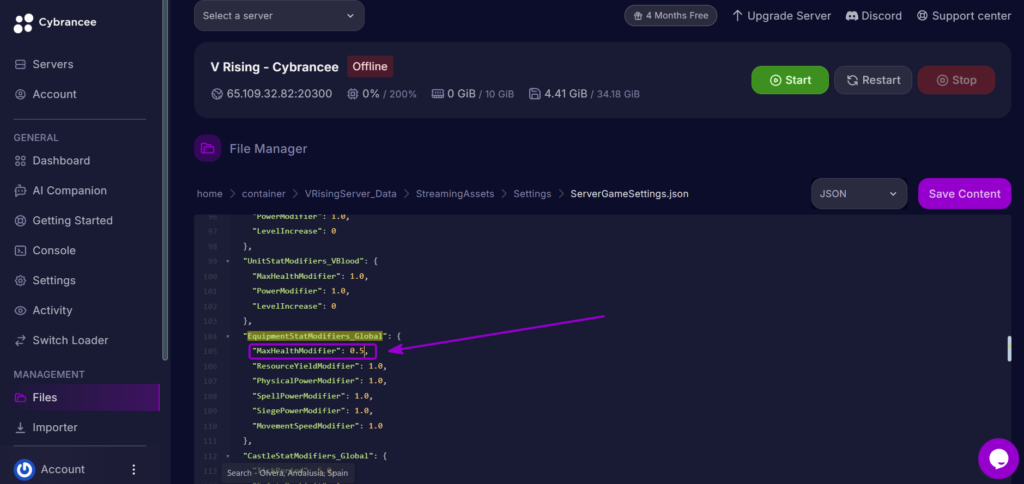Click line number 104 in gutter
This screenshot has height=484, width=1024.
pyautogui.click(x=210, y=336)
